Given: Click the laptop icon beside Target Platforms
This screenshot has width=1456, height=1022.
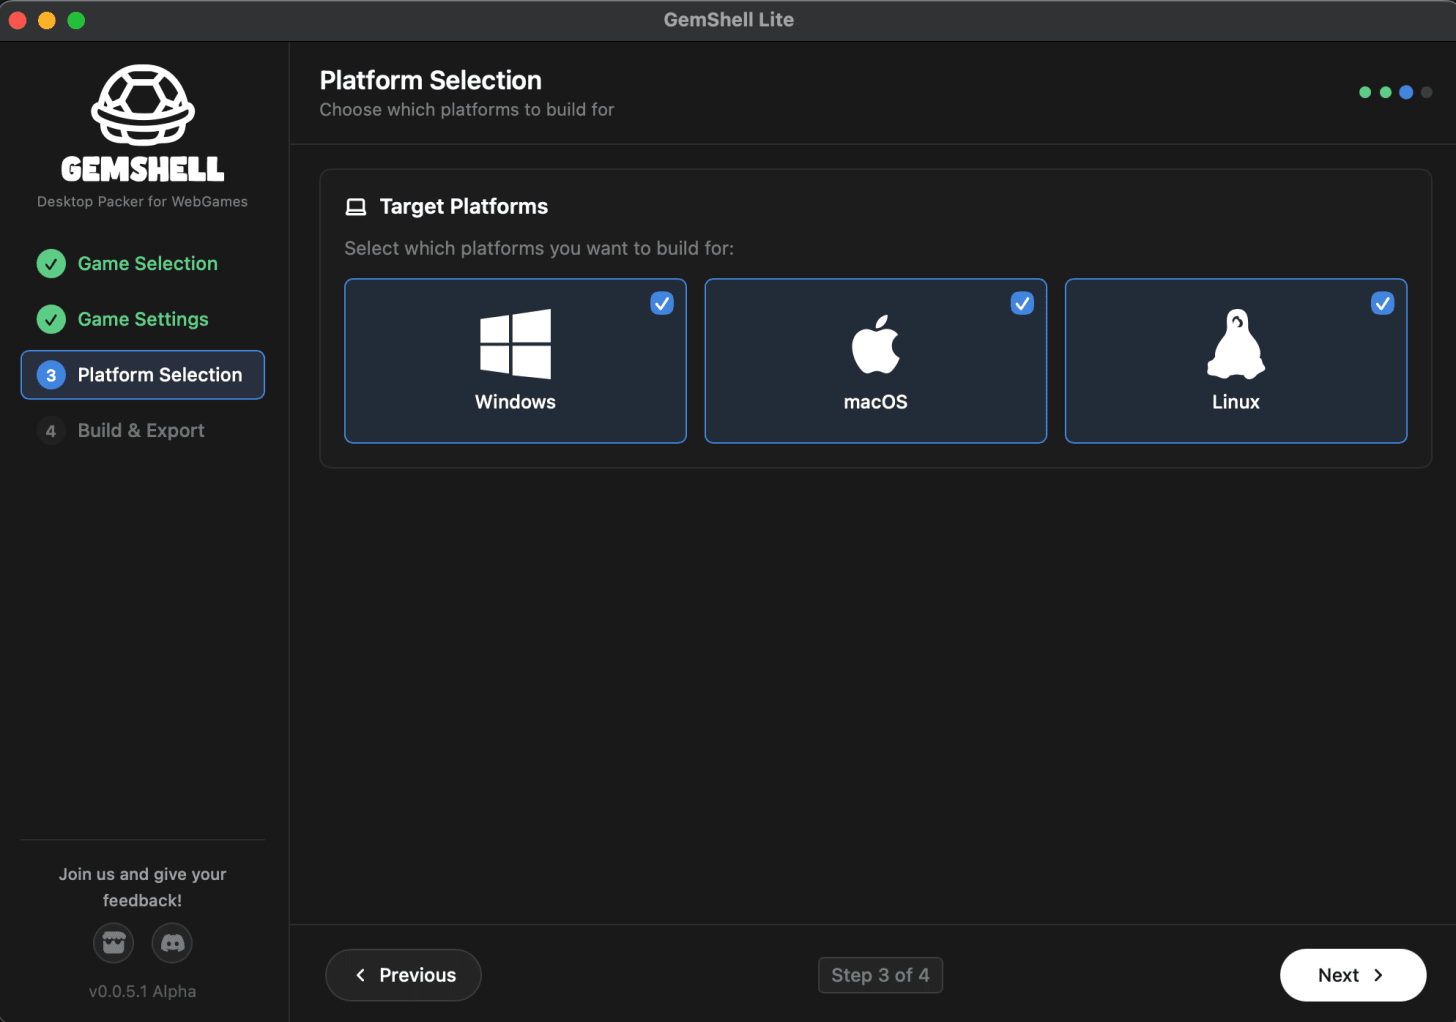Looking at the screenshot, I should tap(356, 207).
